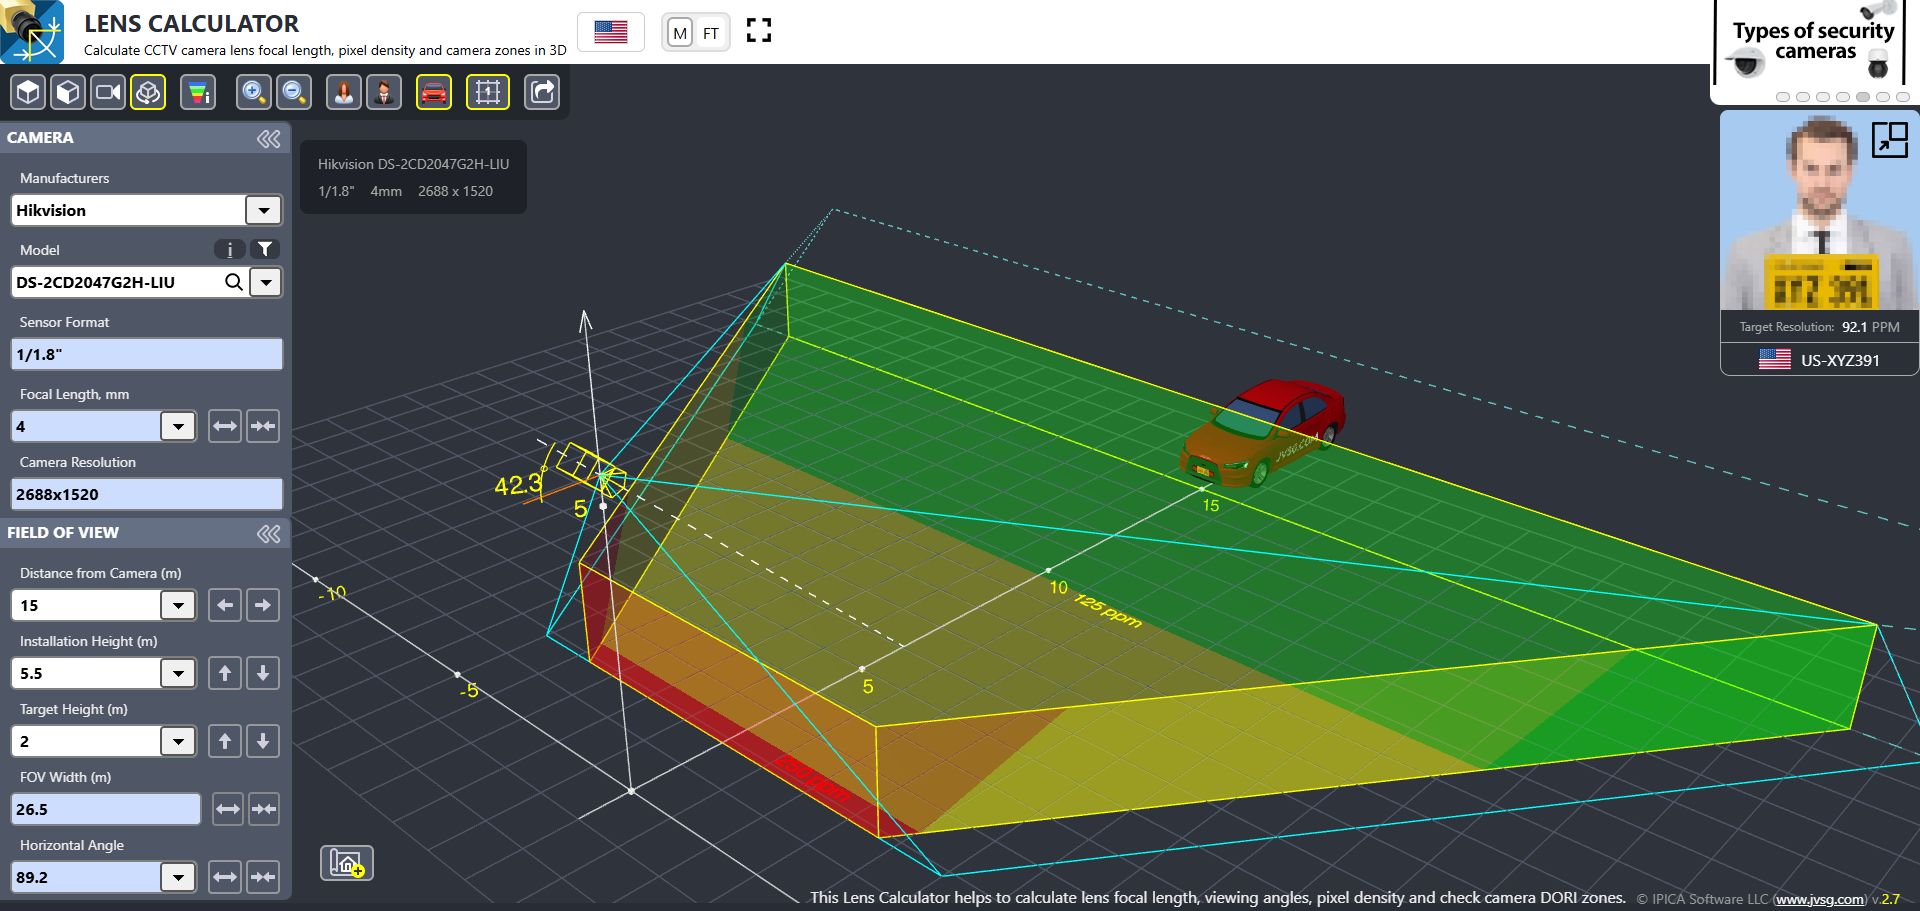Increase Target Height with up arrow
The height and width of the screenshot is (911, 1920).
225,742
